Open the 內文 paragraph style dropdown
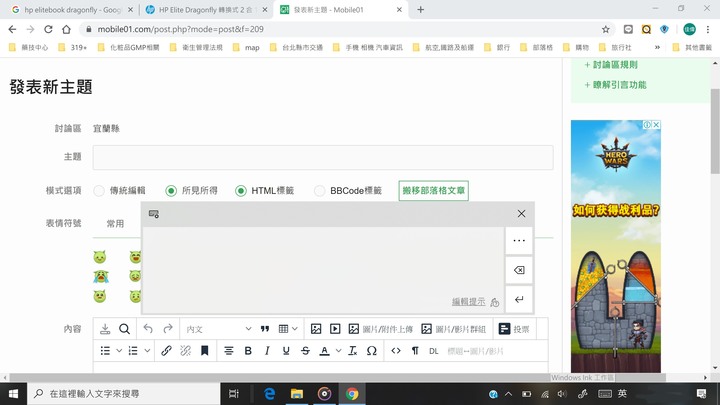Viewport: 720px width, 405px height. click(219, 329)
